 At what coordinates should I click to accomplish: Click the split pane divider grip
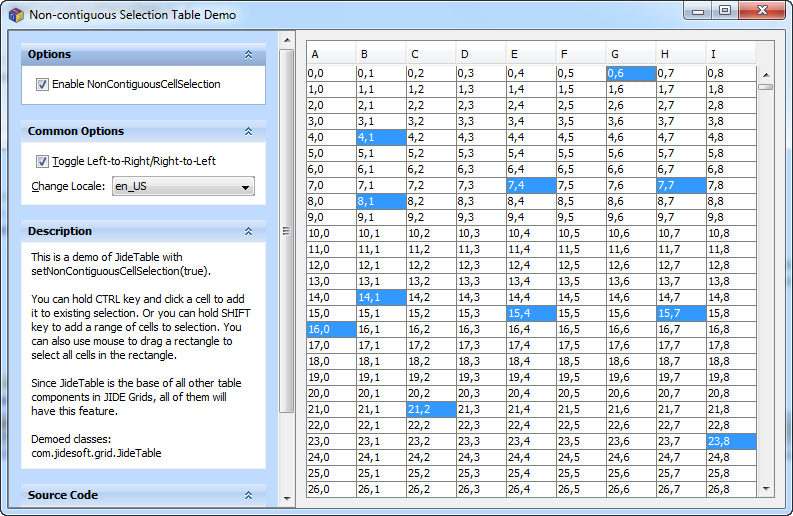[x=286, y=231]
